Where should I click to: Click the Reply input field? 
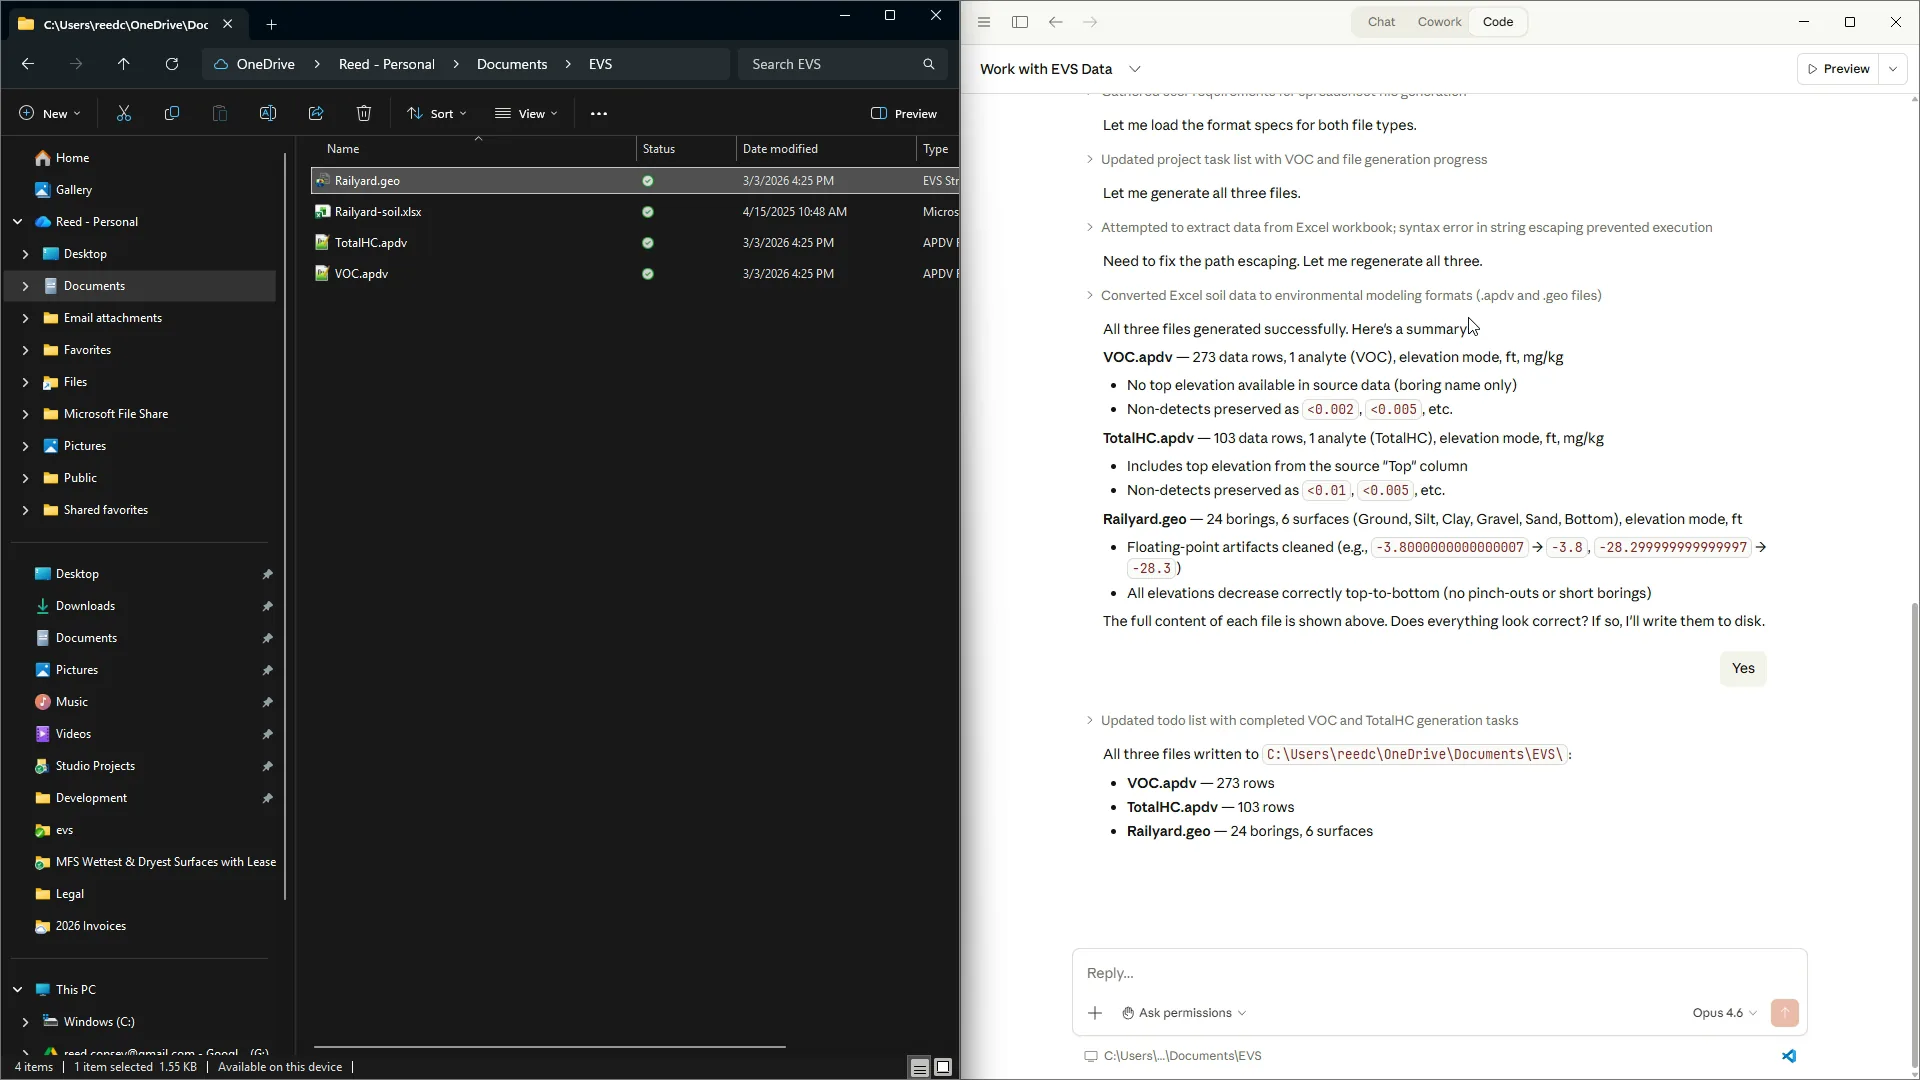point(1439,973)
